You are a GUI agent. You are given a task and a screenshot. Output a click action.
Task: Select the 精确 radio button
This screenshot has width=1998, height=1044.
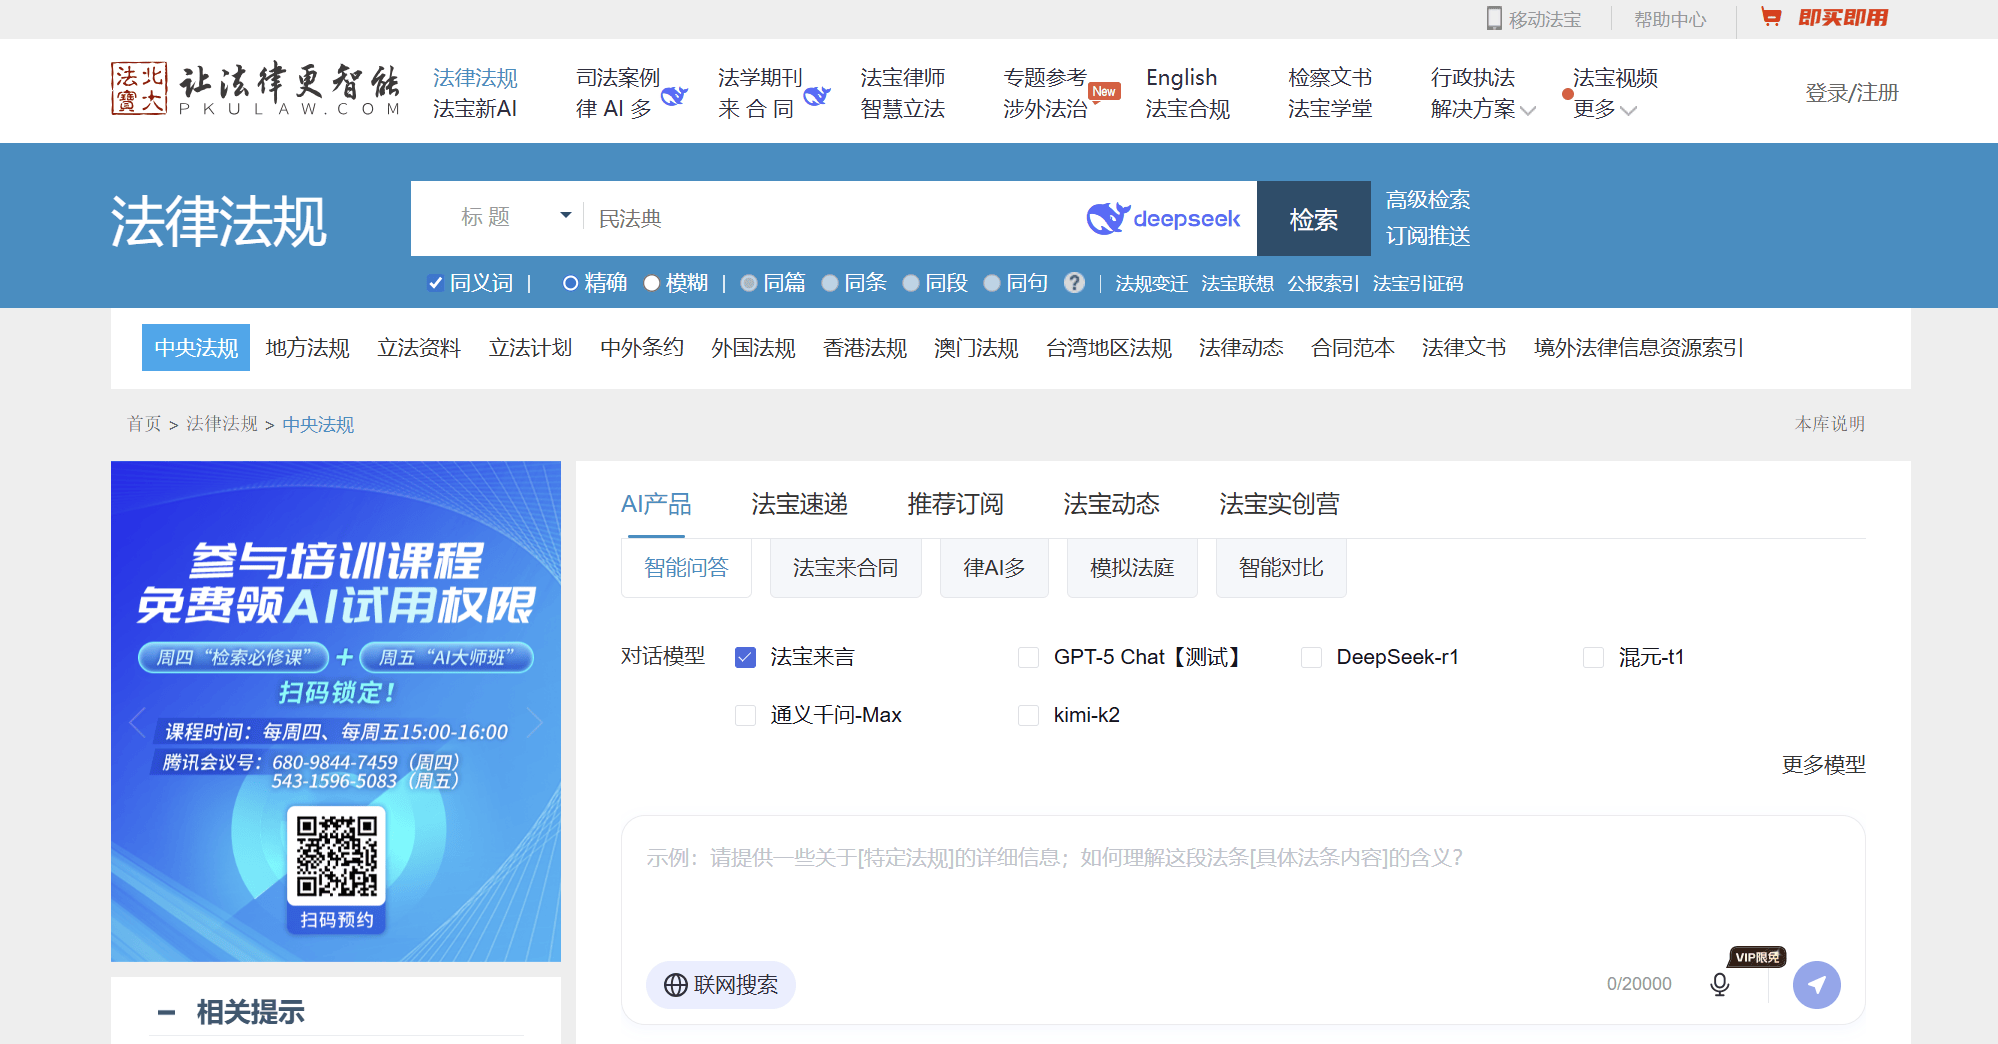coord(570,283)
